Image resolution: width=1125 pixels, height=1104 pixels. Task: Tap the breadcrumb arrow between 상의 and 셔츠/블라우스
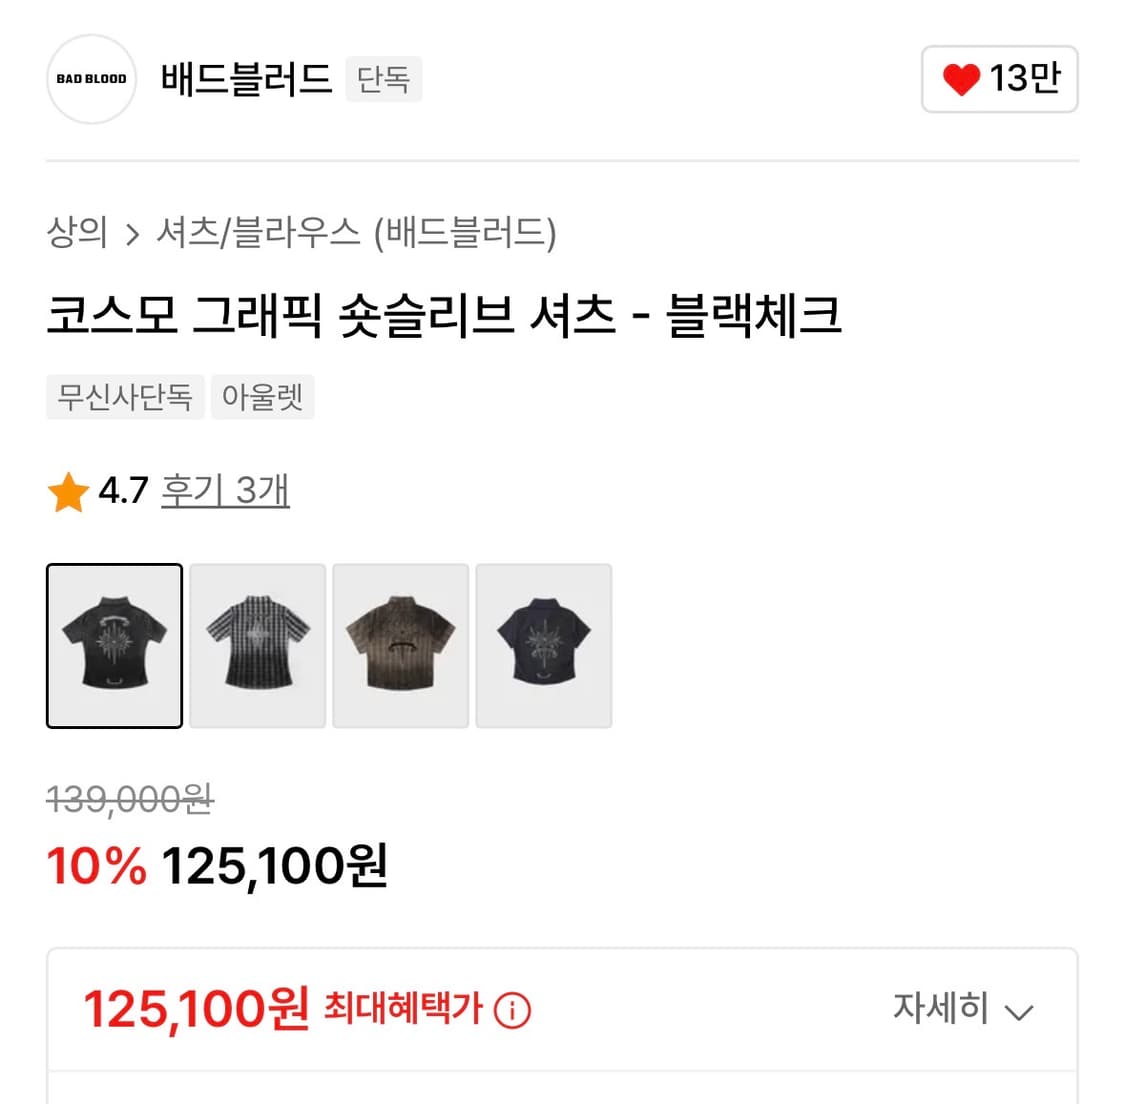pyautogui.click(x=131, y=232)
